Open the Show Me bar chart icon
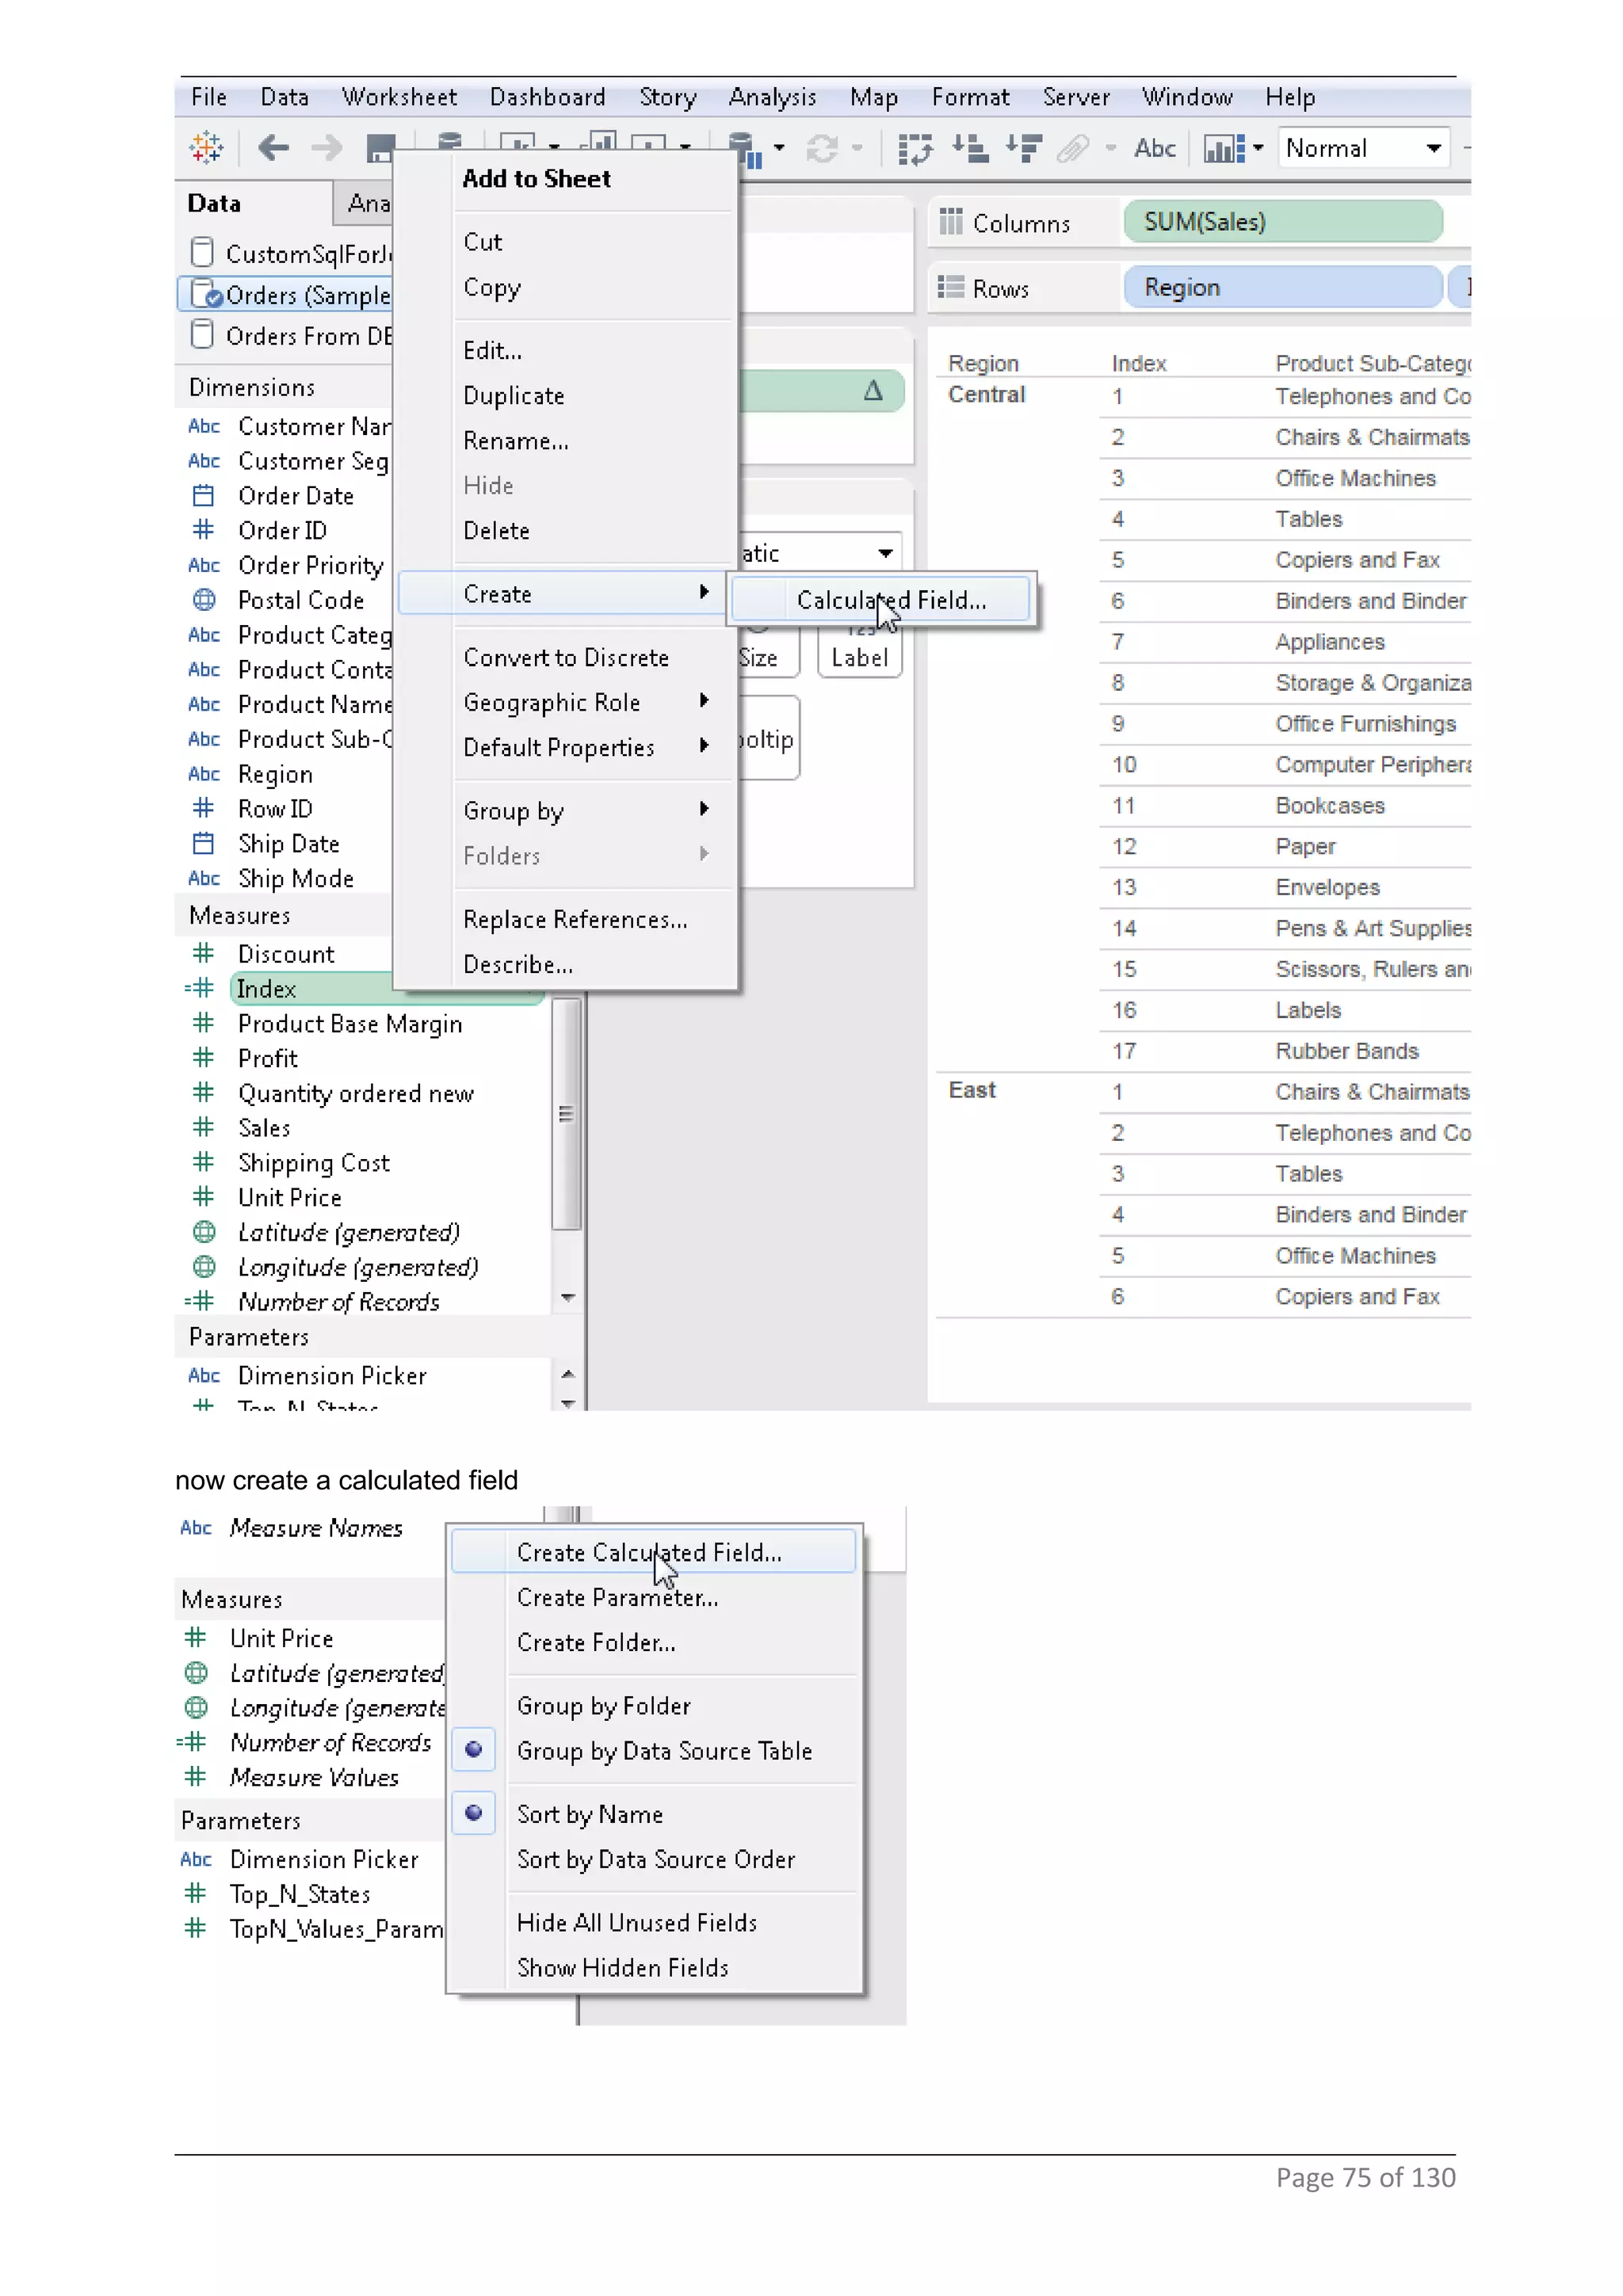Image resolution: width=1623 pixels, height=2296 pixels. (x=1224, y=148)
